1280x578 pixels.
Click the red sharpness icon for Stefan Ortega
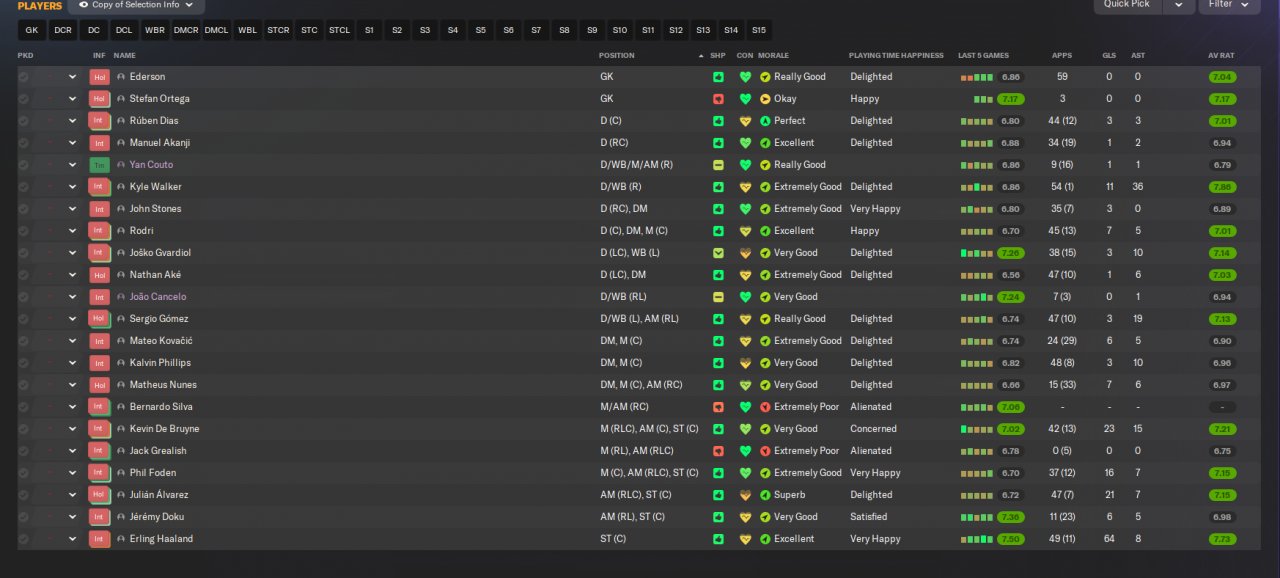(x=718, y=99)
